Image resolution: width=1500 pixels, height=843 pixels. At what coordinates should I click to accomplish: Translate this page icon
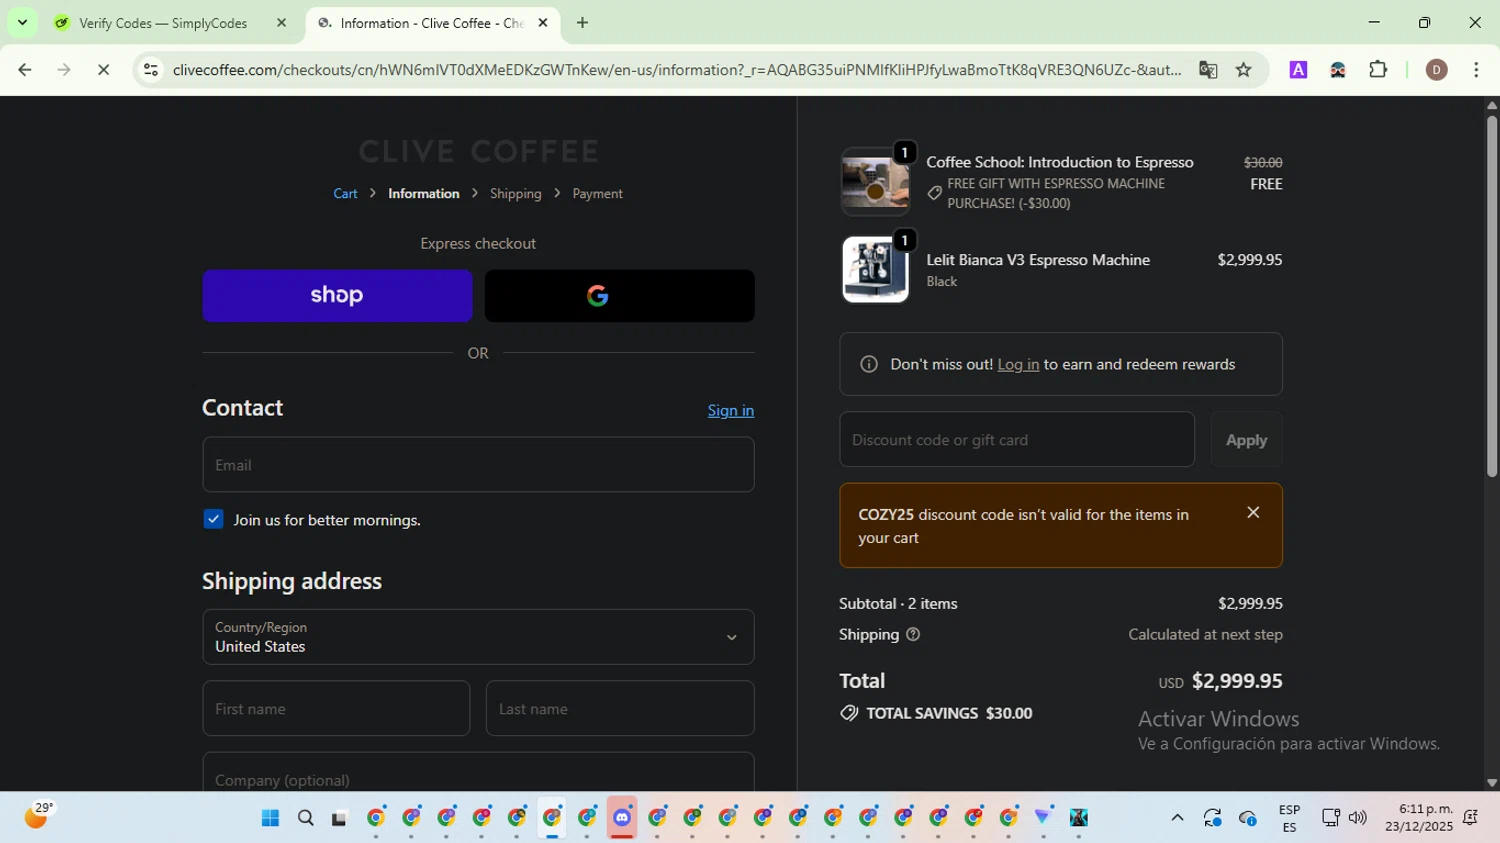tap(1208, 70)
